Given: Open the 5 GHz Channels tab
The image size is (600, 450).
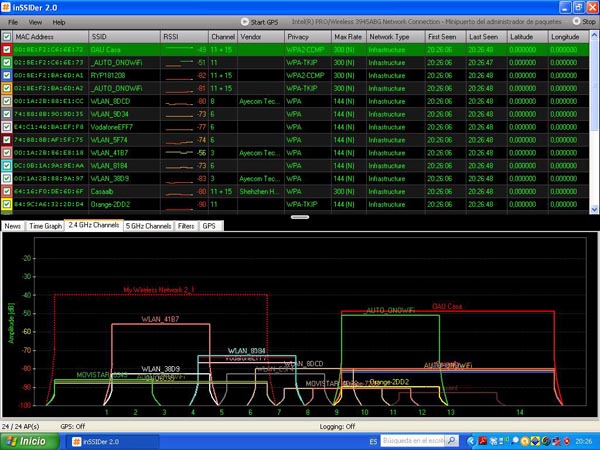Looking at the screenshot, I should 148,226.
